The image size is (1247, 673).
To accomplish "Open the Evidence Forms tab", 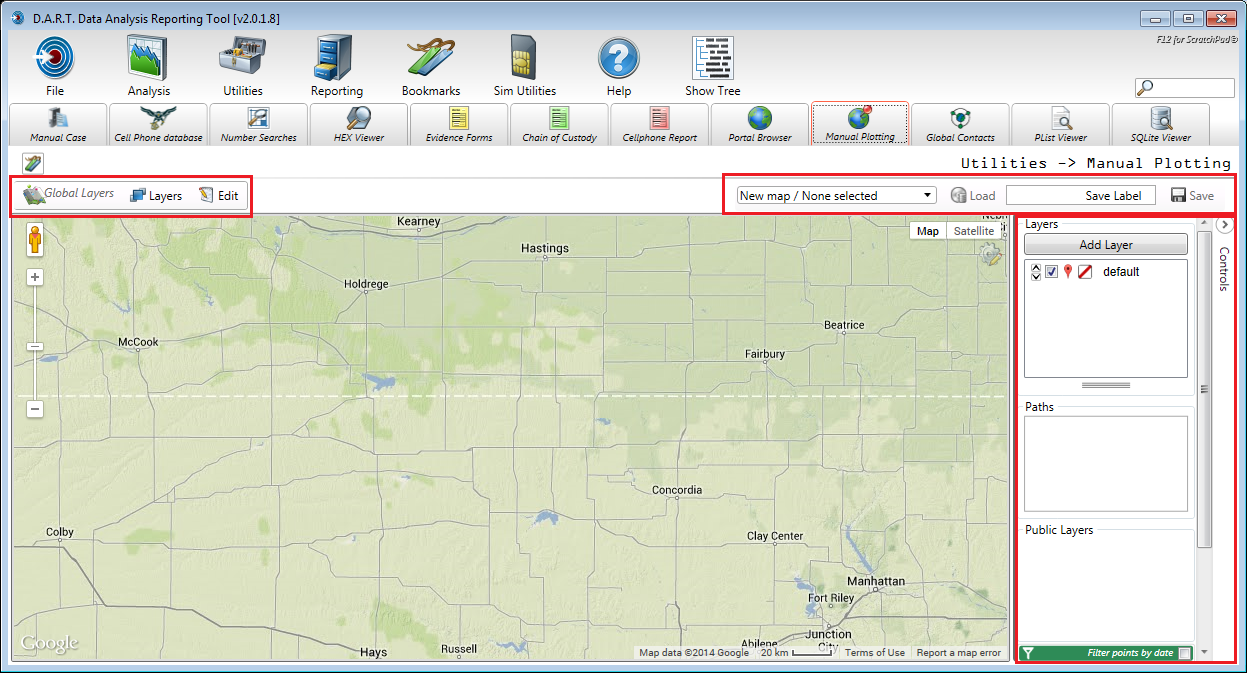I will click(x=459, y=124).
